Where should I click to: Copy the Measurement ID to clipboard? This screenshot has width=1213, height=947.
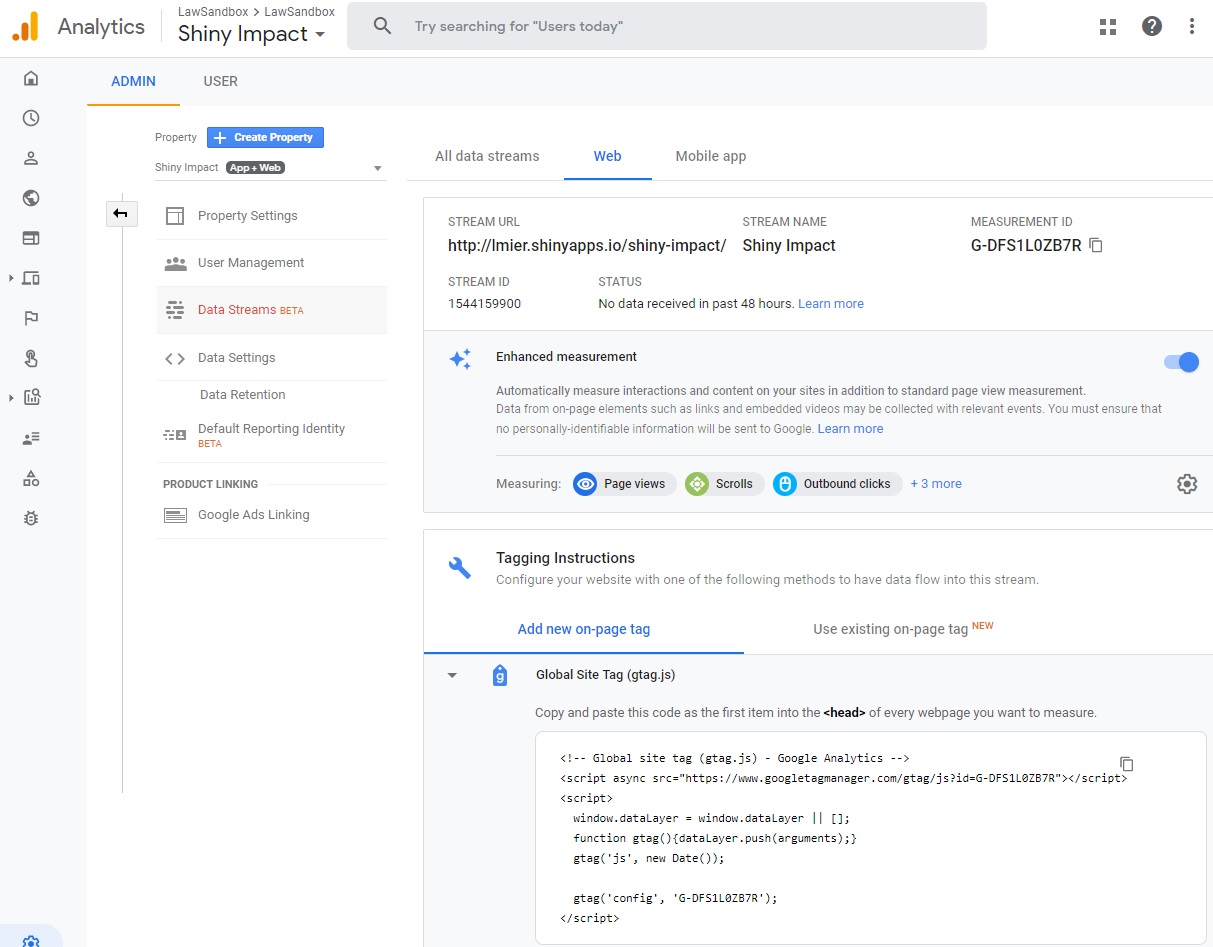pos(1096,245)
